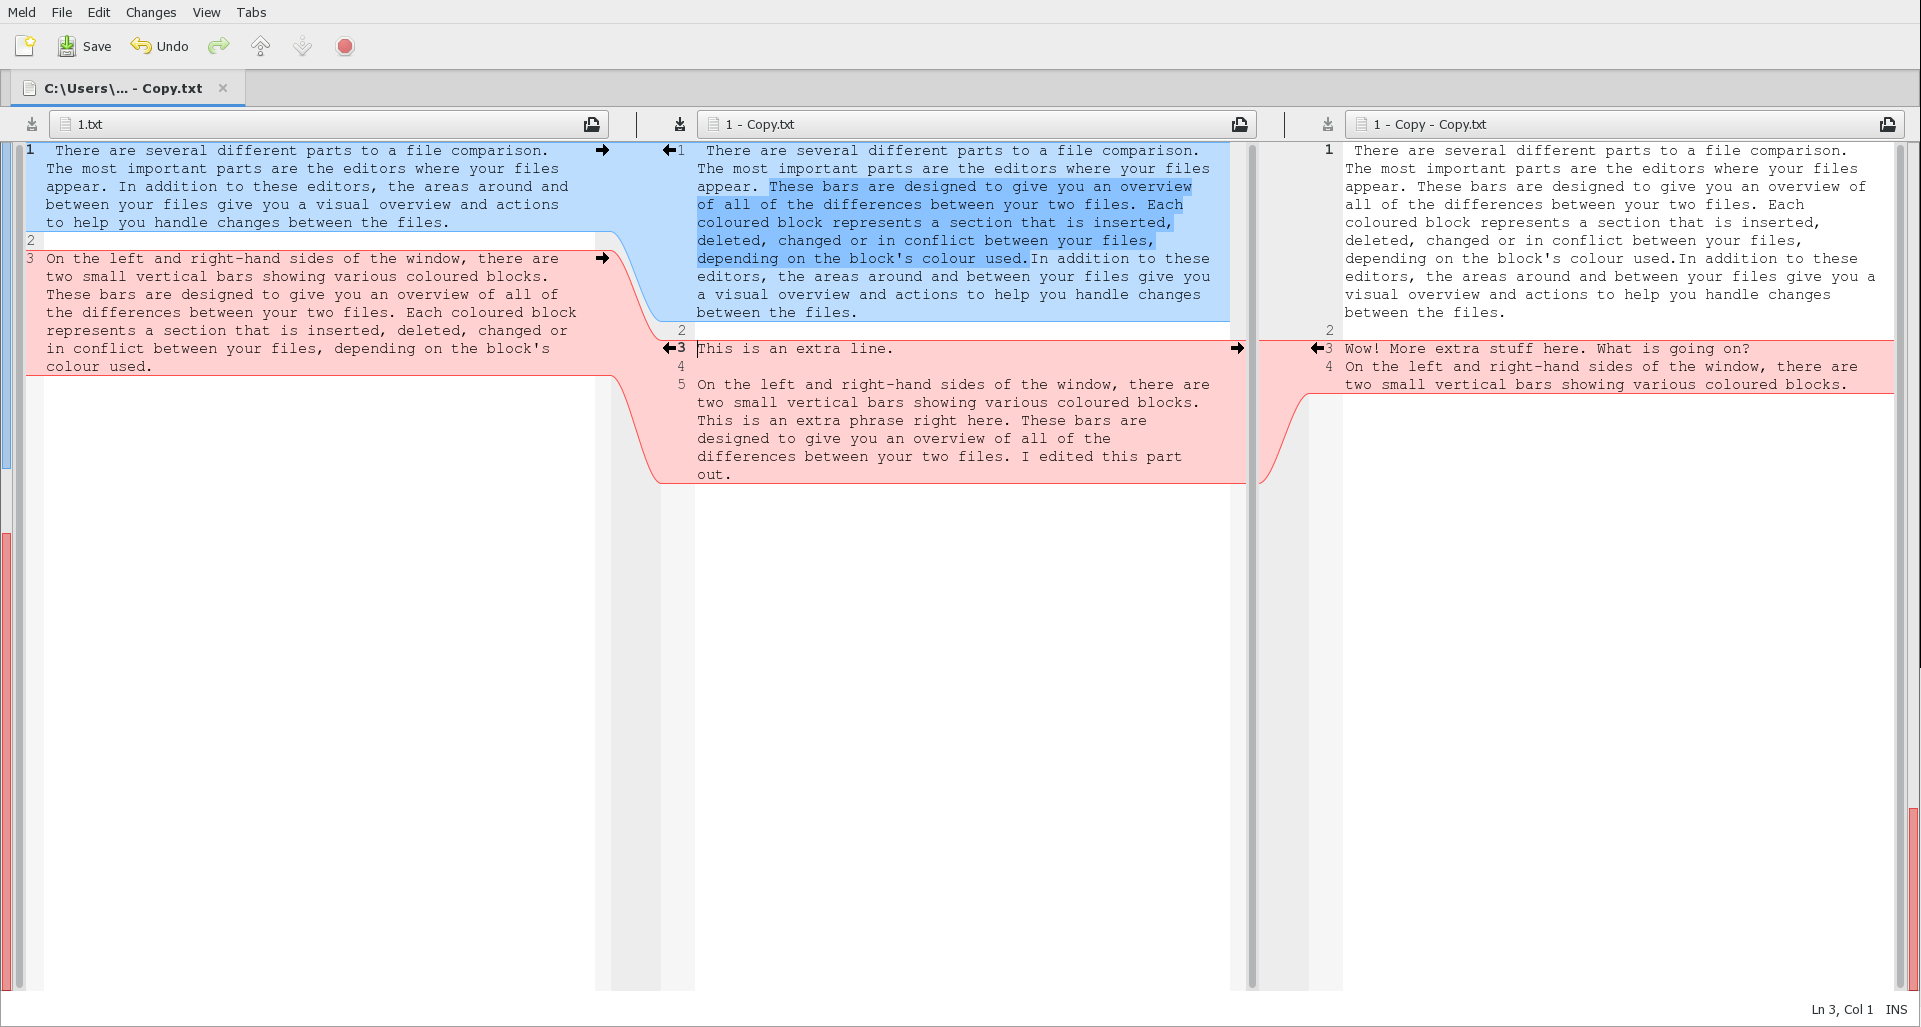Push 'This is an extra line' right
Viewport: 1921px width, 1027px height.
coord(1237,348)
